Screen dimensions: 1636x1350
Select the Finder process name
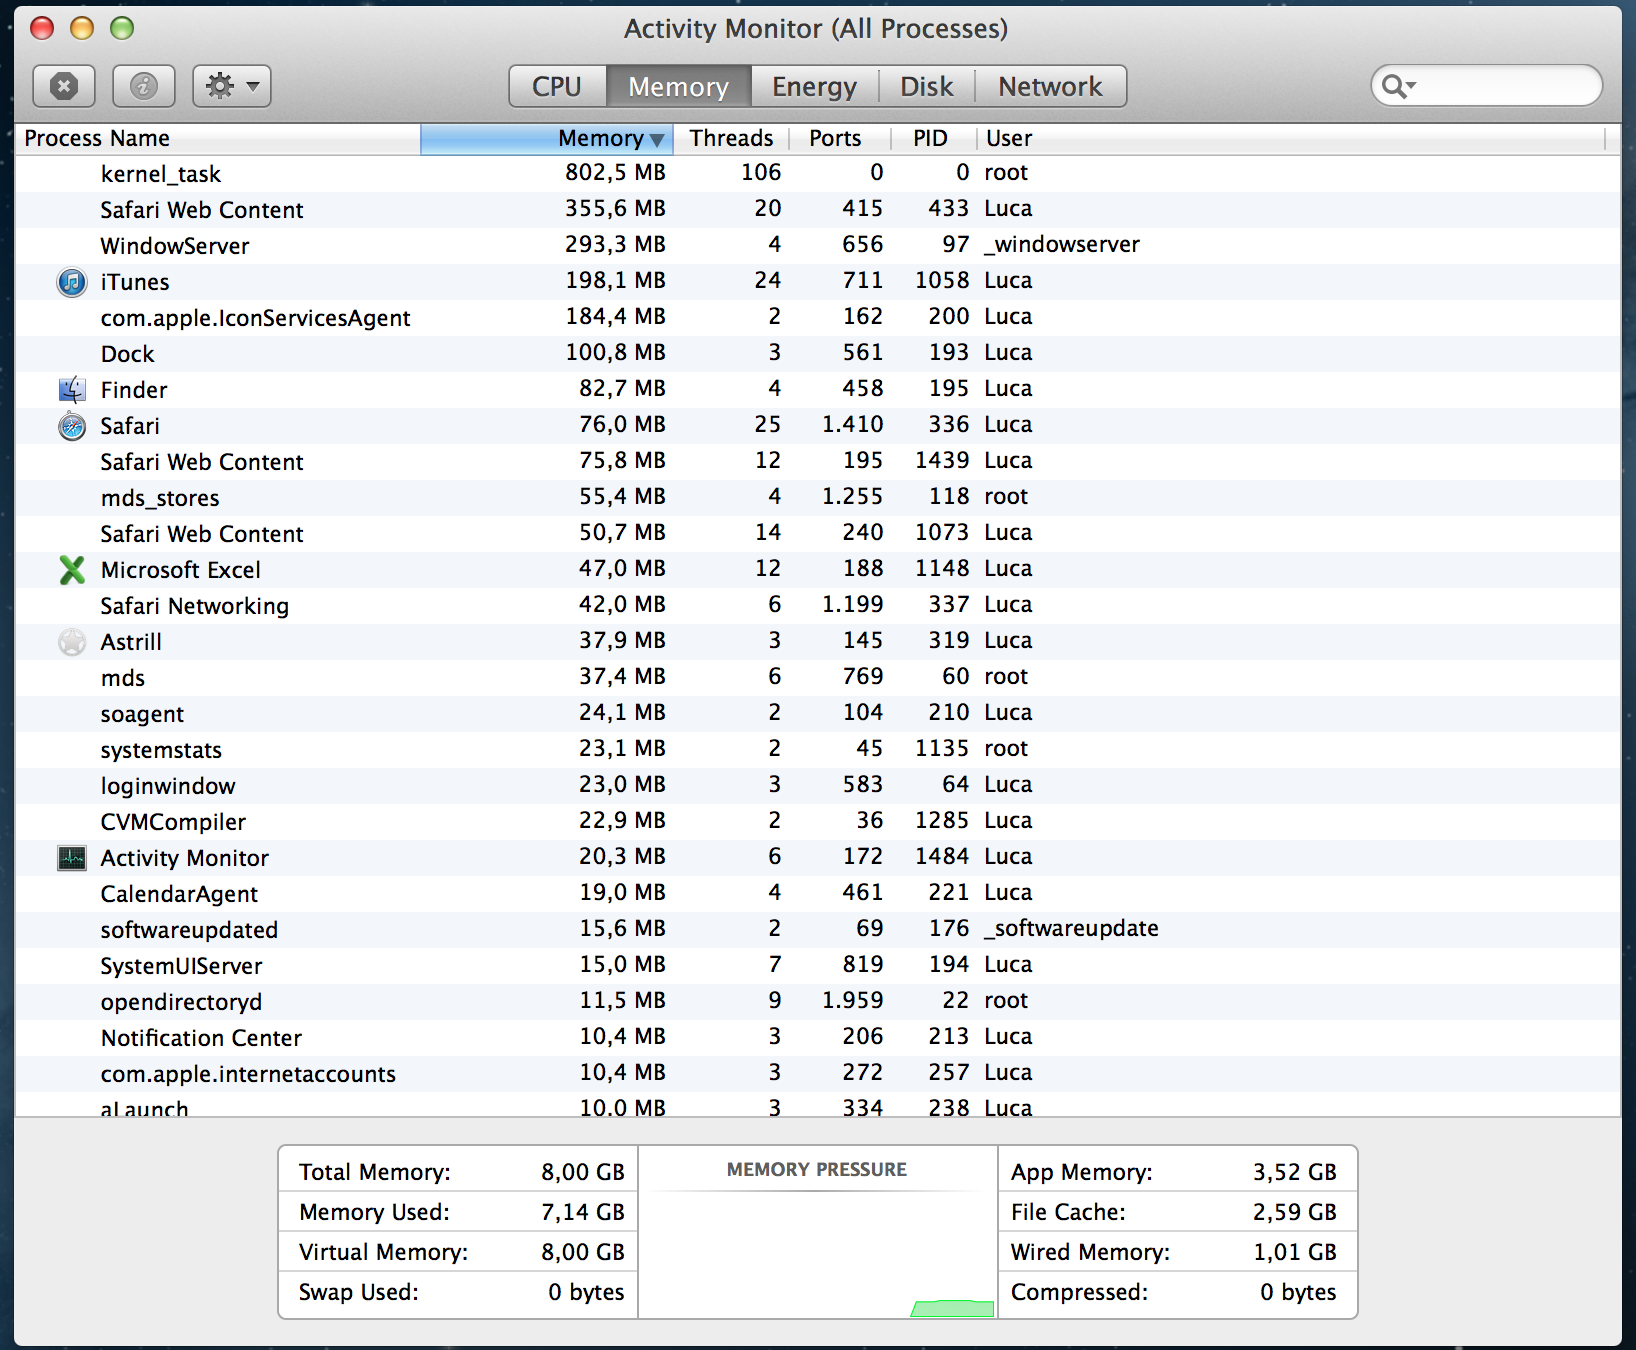click(134, 390)
